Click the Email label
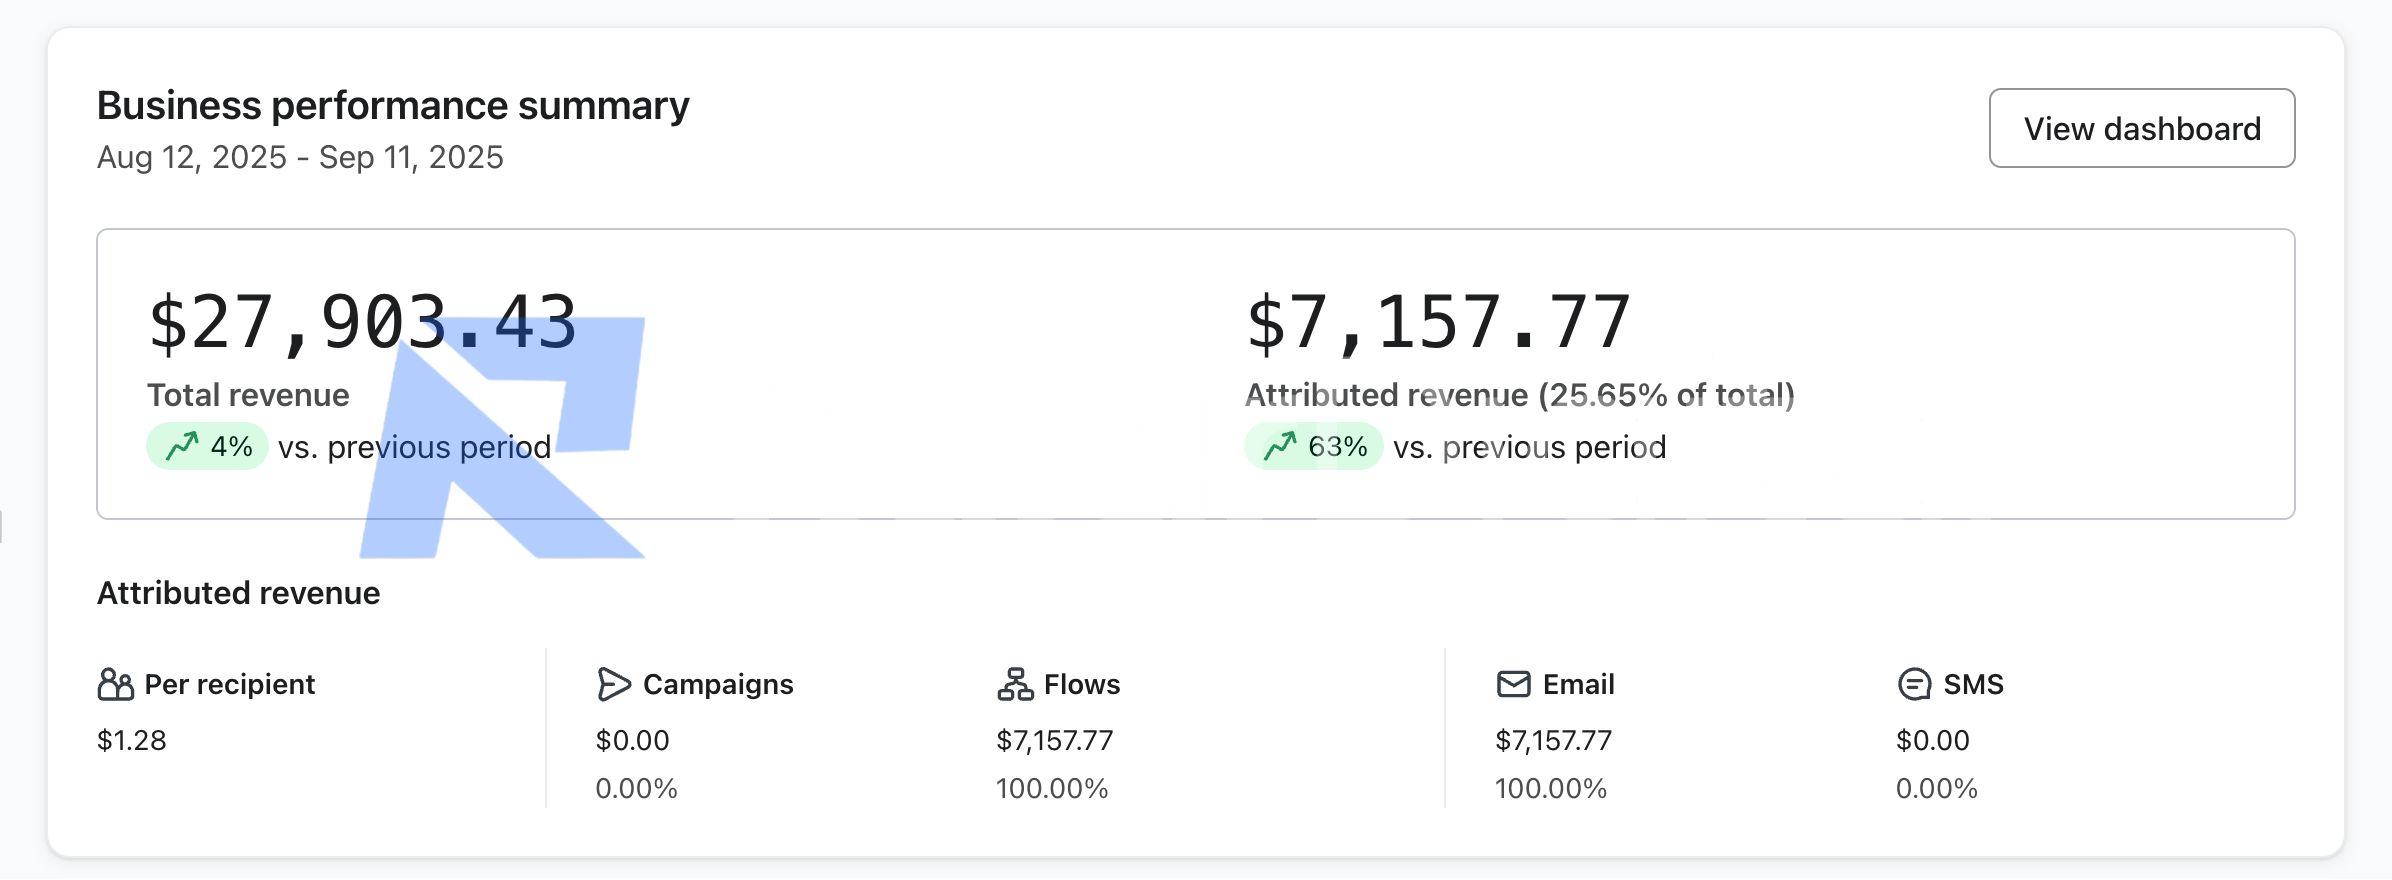2392x880 pixels. point(1578,684)
